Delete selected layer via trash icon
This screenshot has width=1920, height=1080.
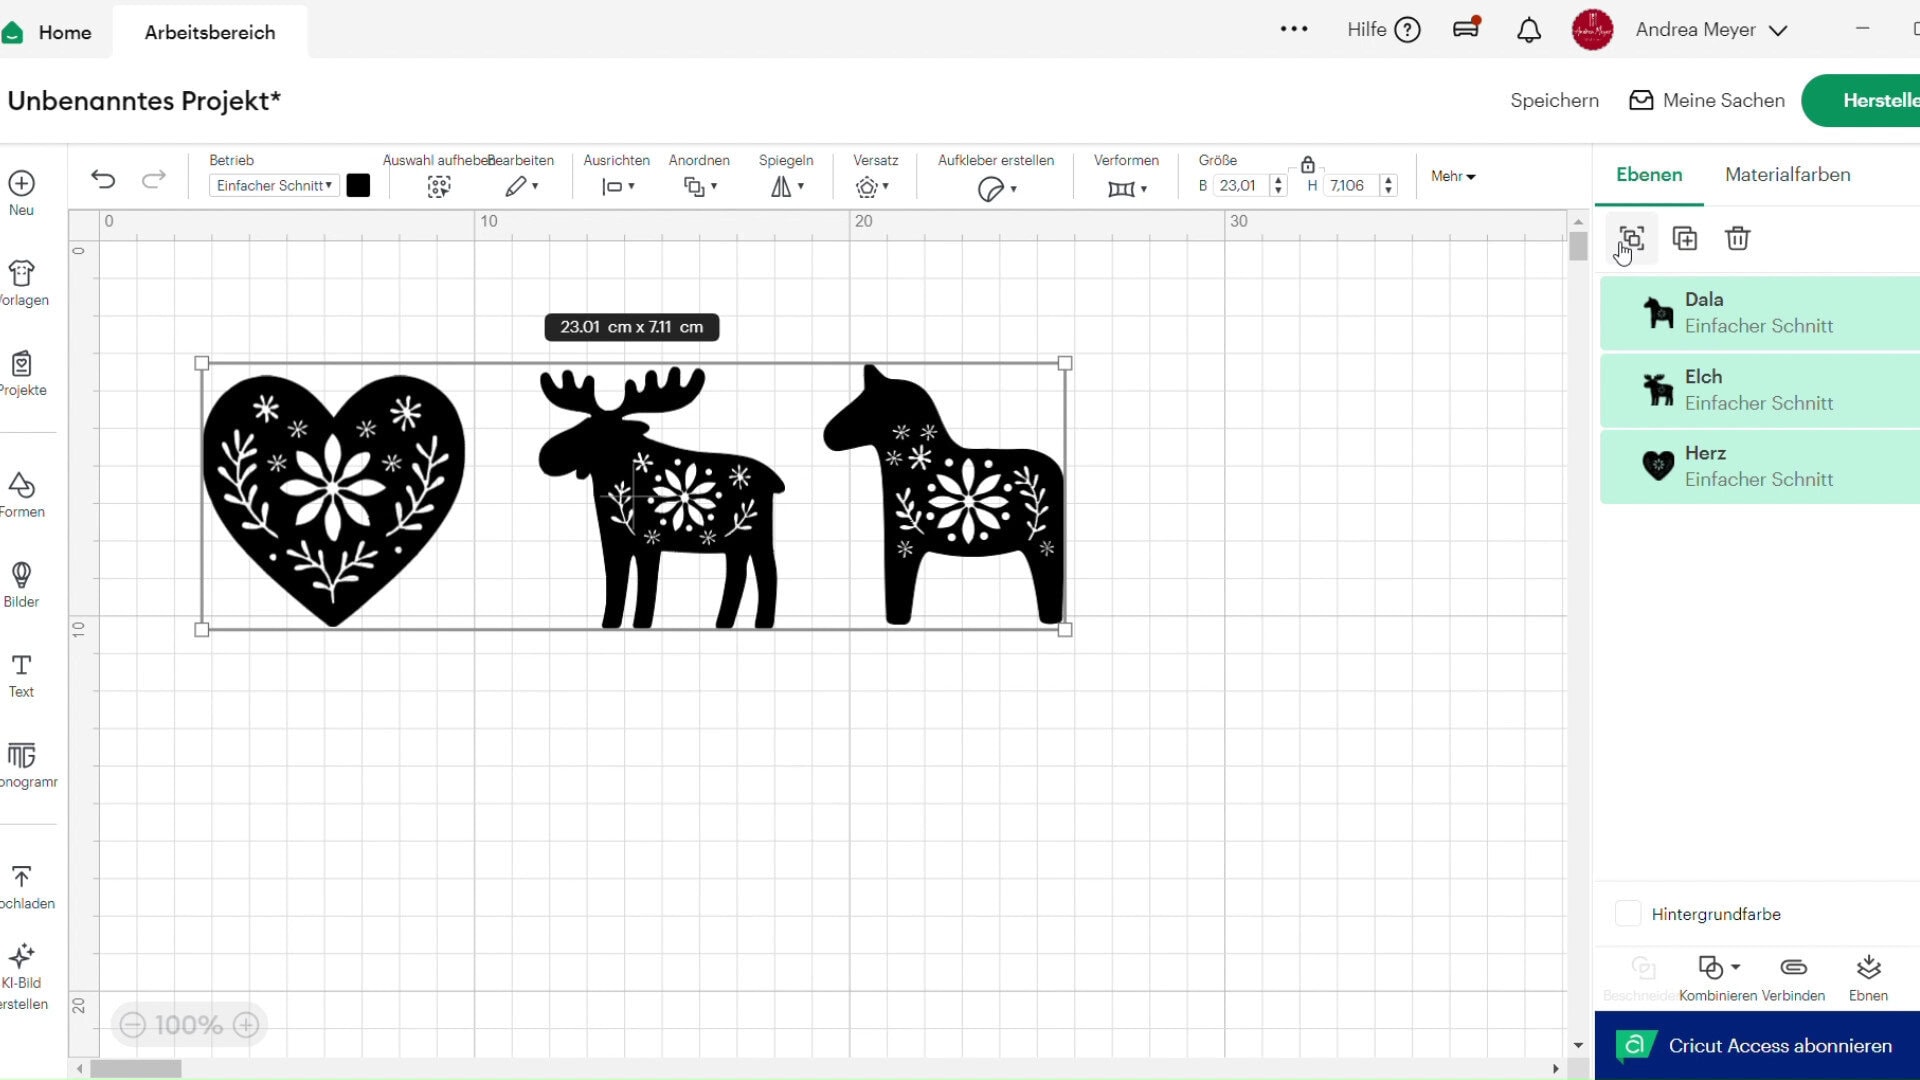pyautogui.click(x=1738, y=238)
